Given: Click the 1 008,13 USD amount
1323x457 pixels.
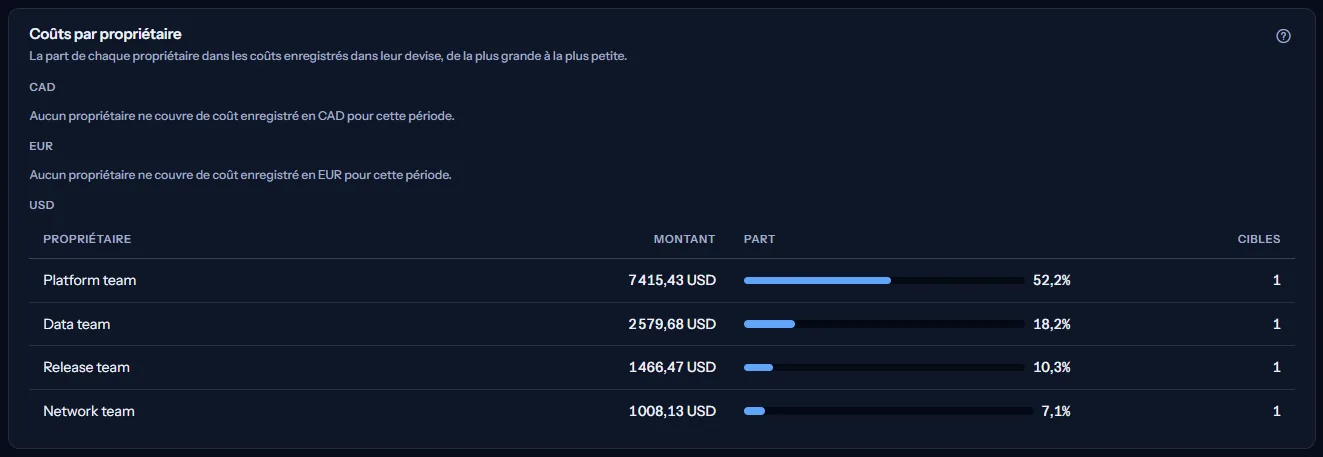Looking at the screenshot, I should pyautogui.click(x=672, y=411).
